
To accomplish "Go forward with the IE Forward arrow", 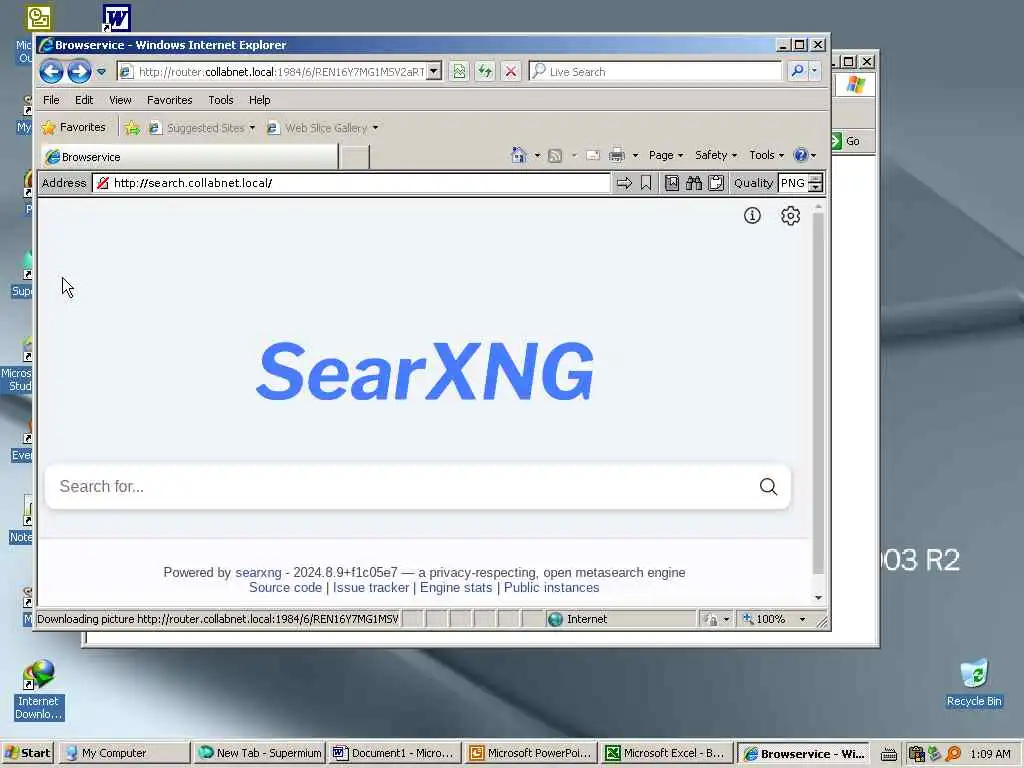I will 79,72.
